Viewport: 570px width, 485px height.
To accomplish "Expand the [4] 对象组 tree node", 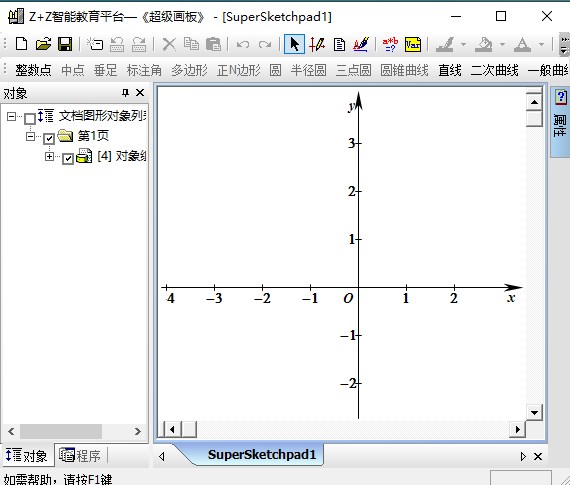I will (x=49, y=156).
